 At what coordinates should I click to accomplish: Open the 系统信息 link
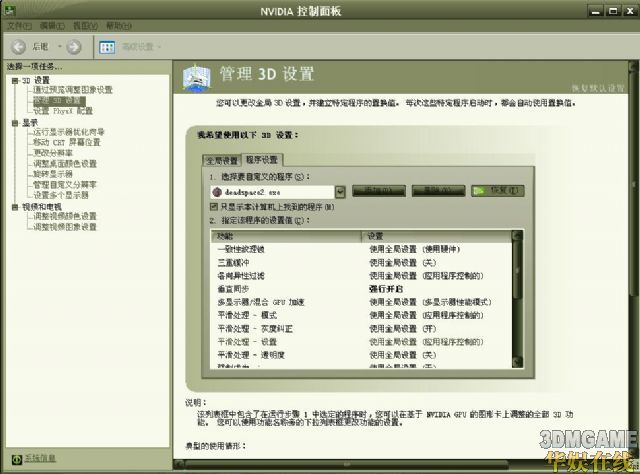pos(40,458)
